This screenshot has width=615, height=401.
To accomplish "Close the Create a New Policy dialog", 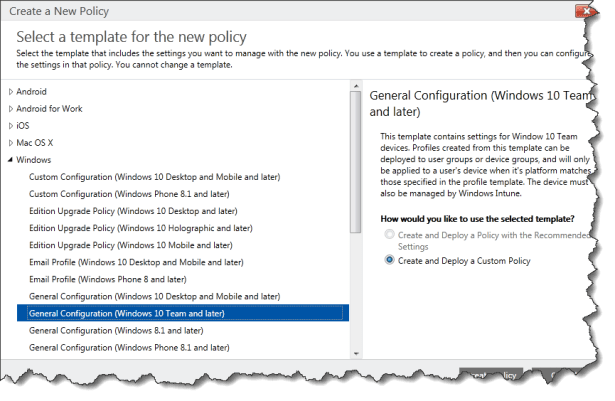I will pyautogui.click(x=585, y=11).
